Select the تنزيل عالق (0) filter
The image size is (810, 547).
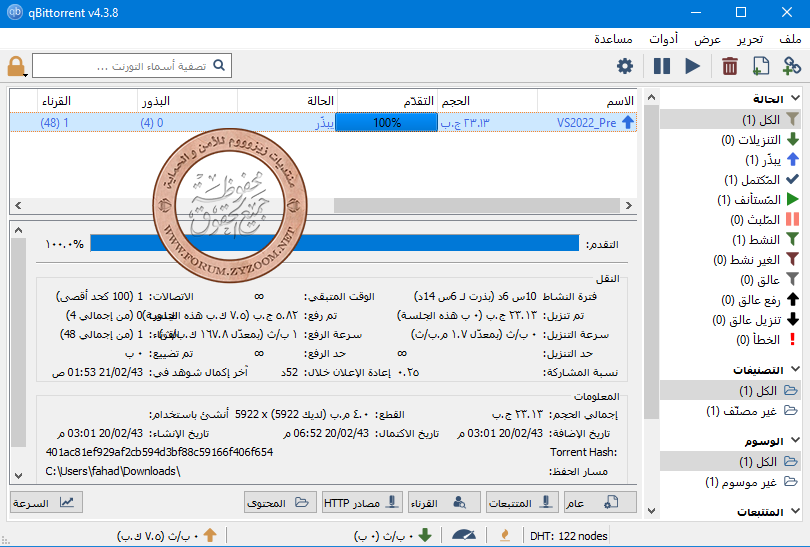(730, 320)
